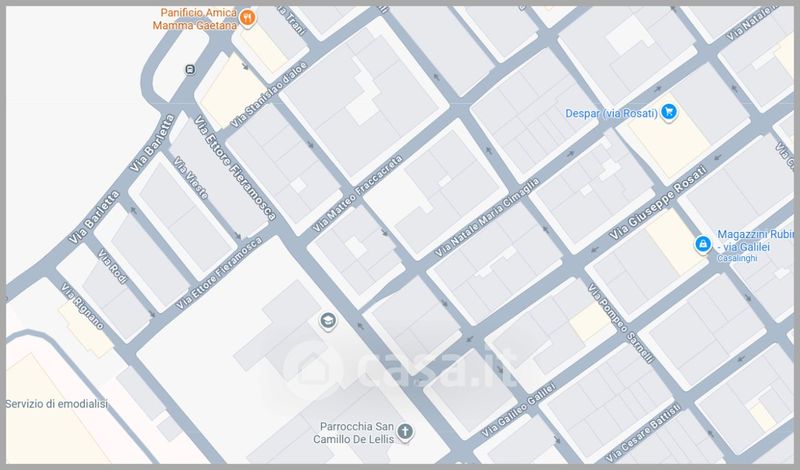Click the bus stop icon on the map
The image size is (800, 470).
pos(190,69)
